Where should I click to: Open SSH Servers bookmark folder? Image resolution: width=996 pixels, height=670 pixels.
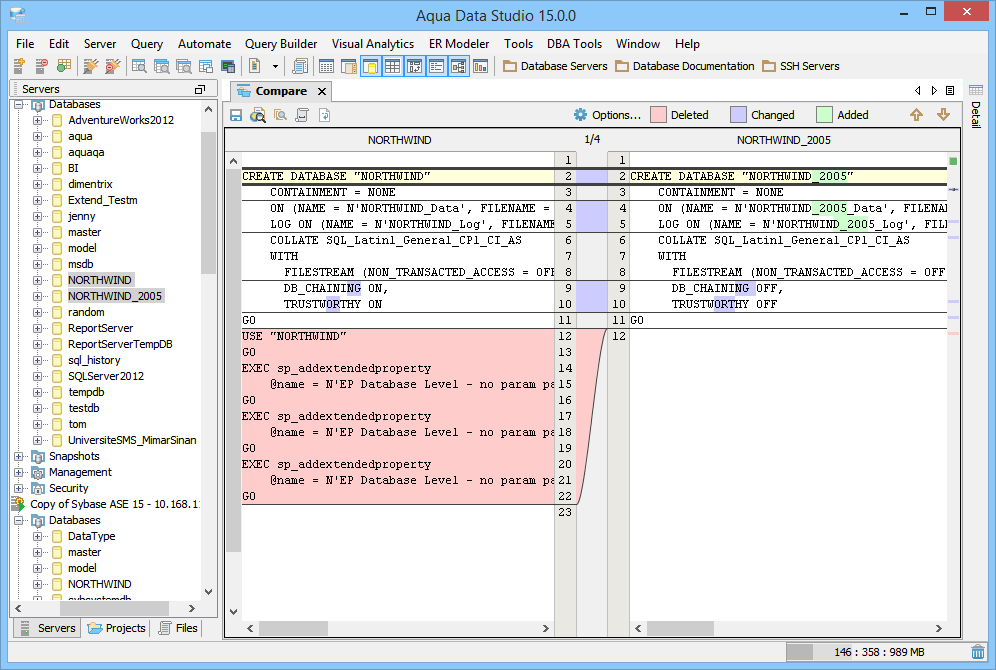point(801,66)
